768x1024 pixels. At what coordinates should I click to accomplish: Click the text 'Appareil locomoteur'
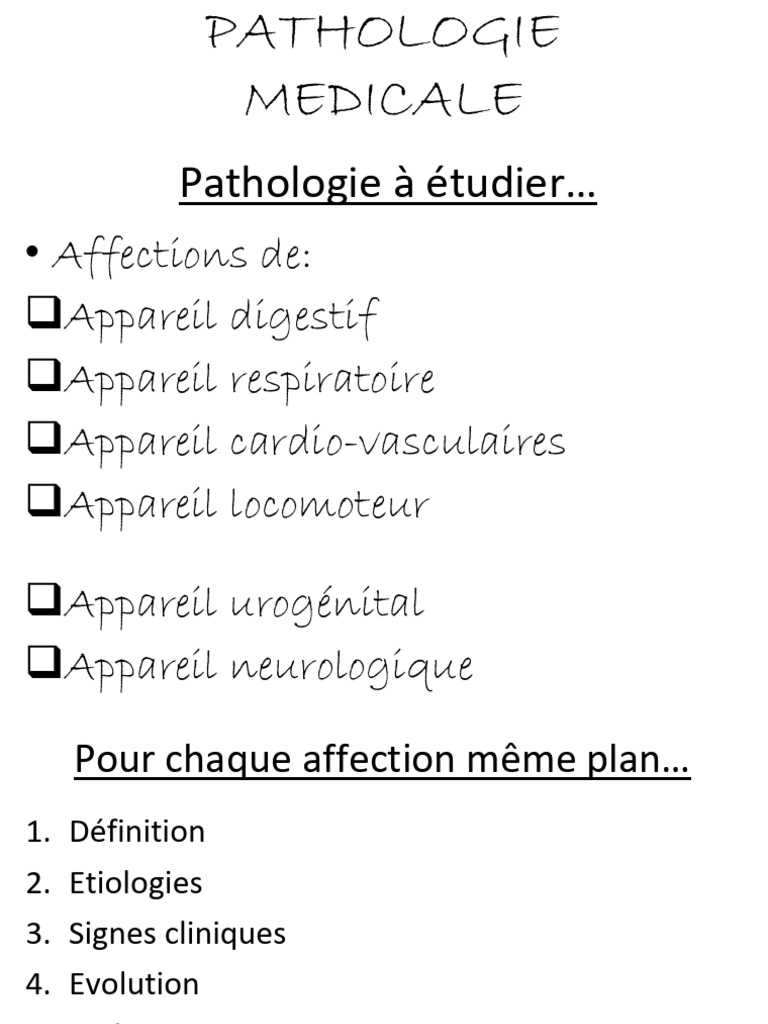tap(246, 504)
